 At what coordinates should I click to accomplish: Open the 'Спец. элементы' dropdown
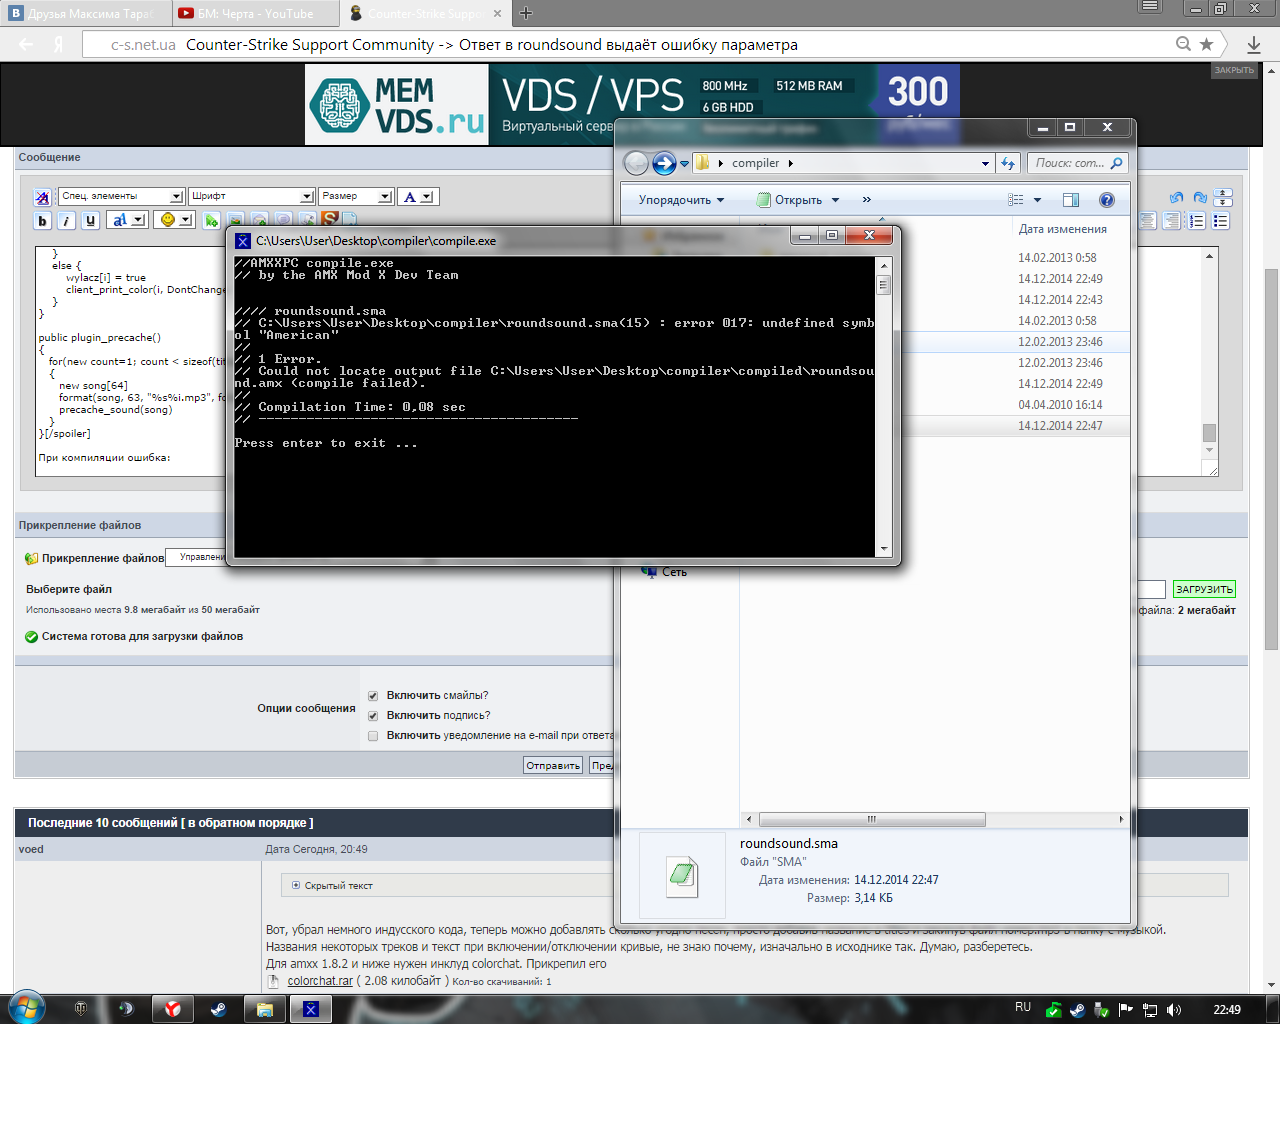tap(121, 196)
